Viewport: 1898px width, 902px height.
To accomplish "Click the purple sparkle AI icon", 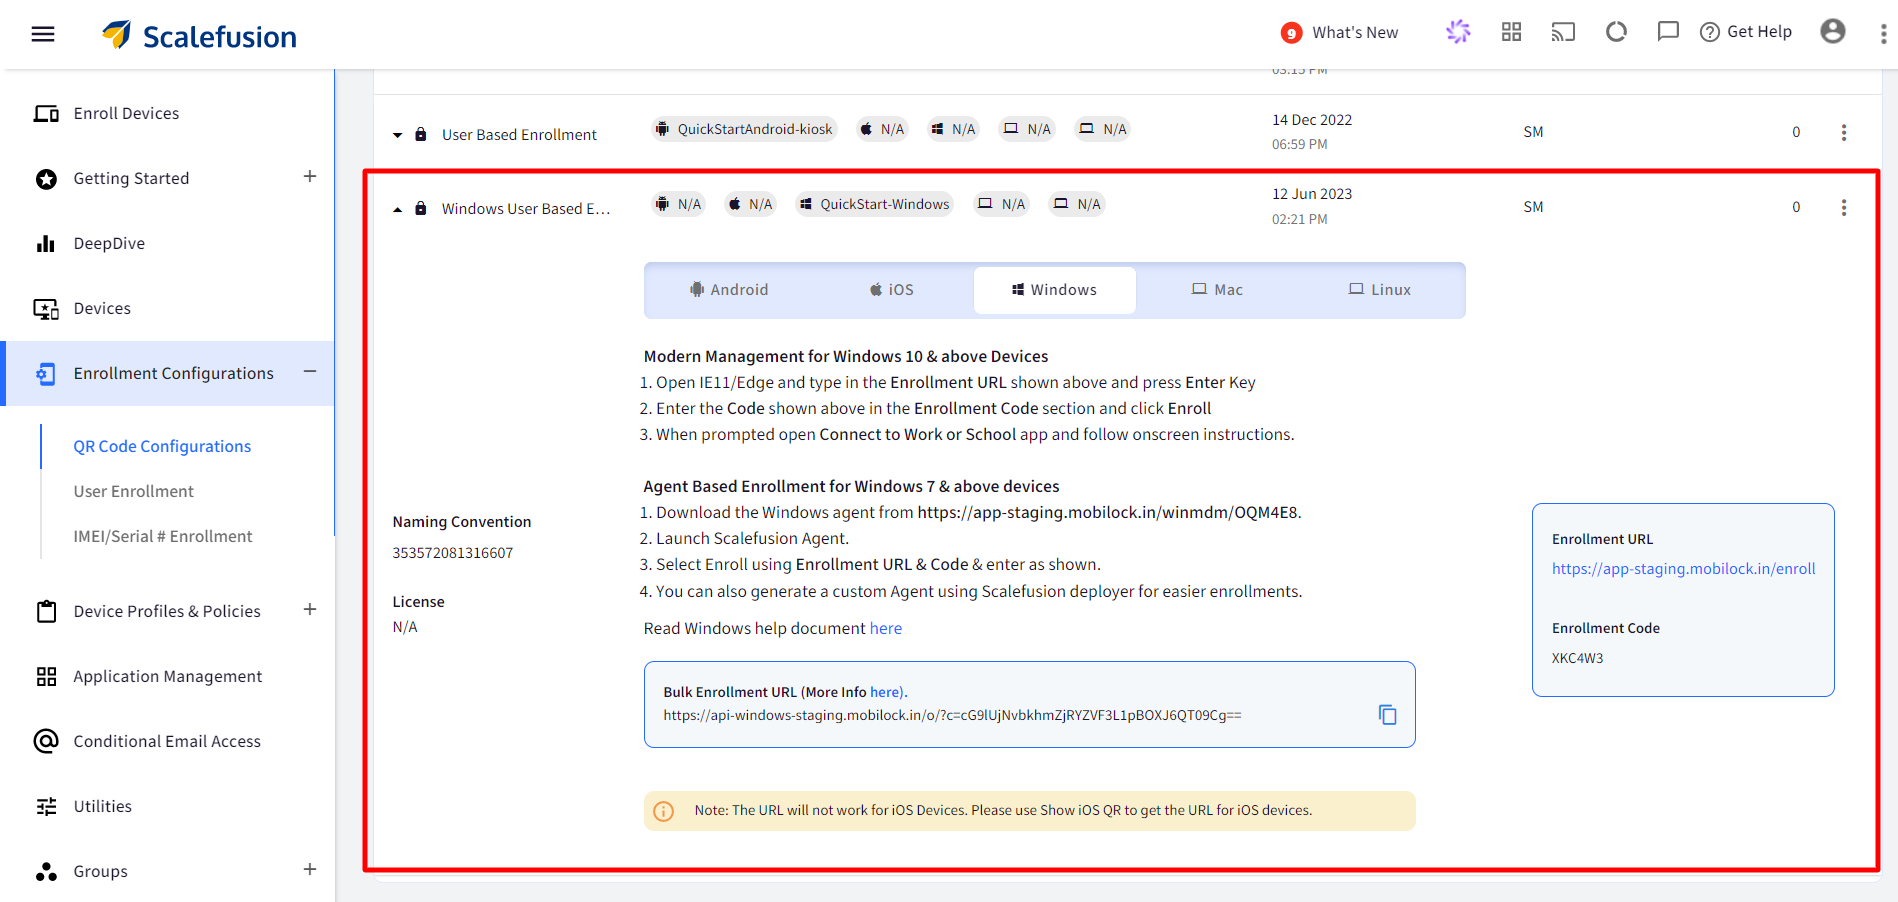I will [1458, 32].
